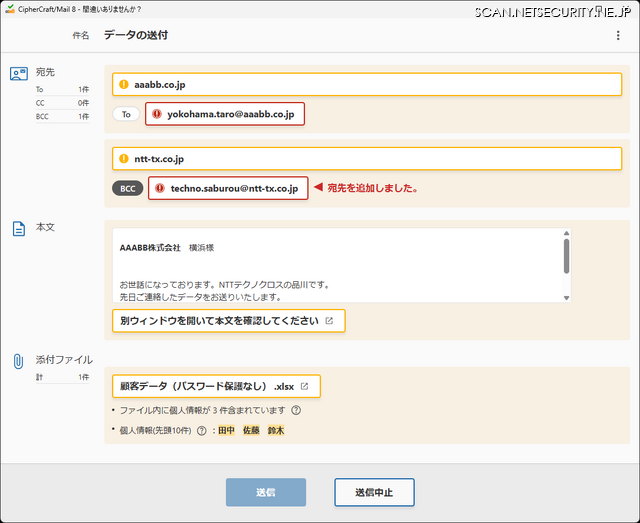Click the BCC 1件 count row

(62, 116)
